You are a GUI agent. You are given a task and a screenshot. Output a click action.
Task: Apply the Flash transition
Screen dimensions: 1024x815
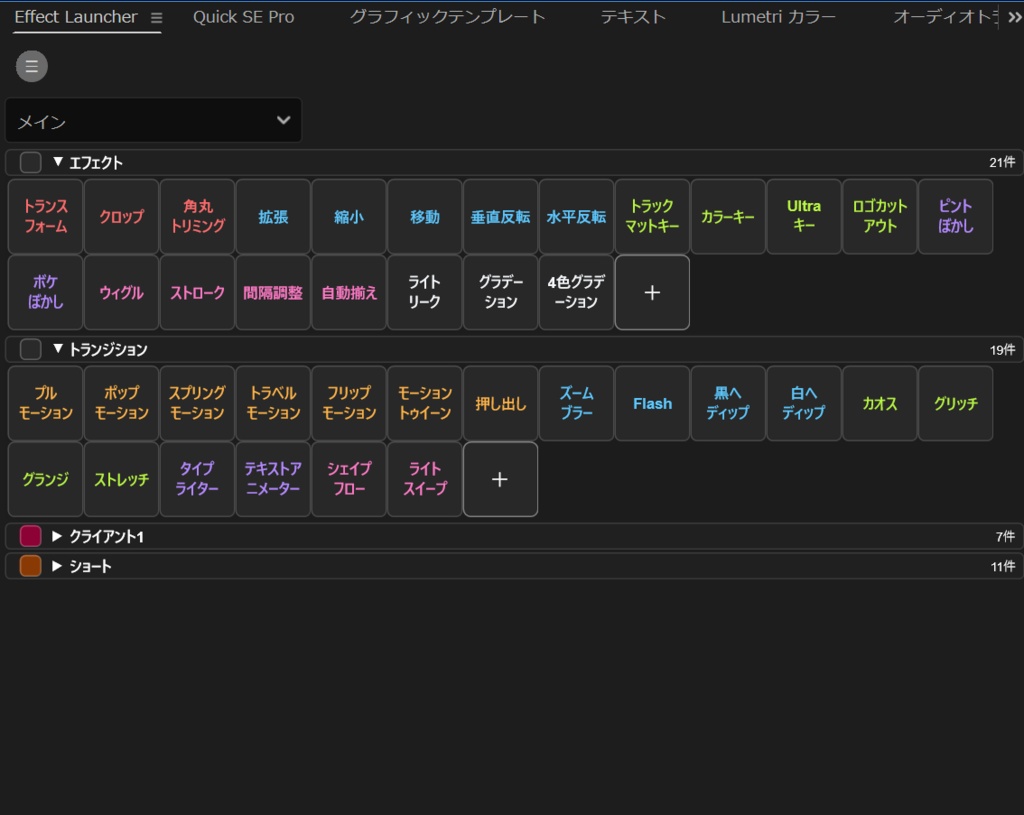pyautogui.click(x=652, y=403)
